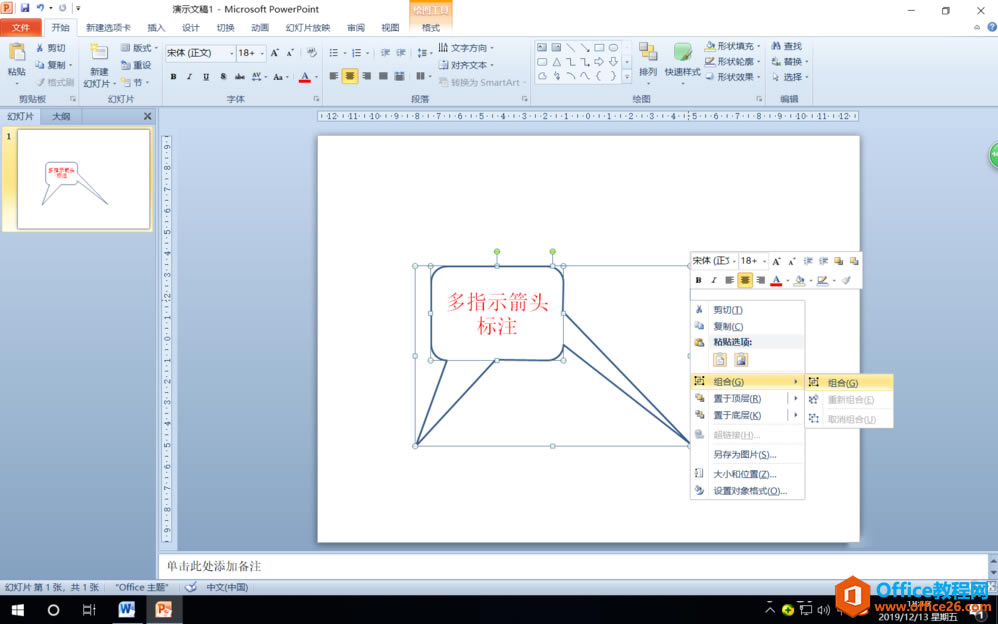Expand the Quick Styles gallery

[x=682, y=63]
